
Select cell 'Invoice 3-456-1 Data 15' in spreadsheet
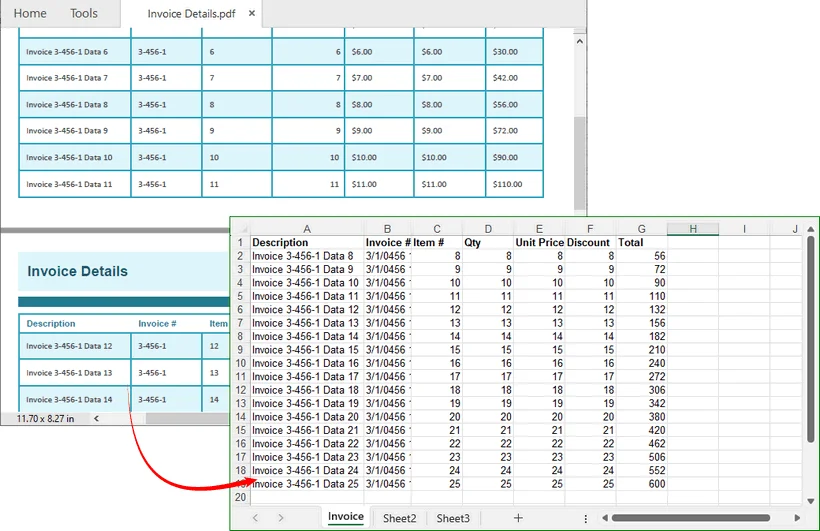pos(307,349)
